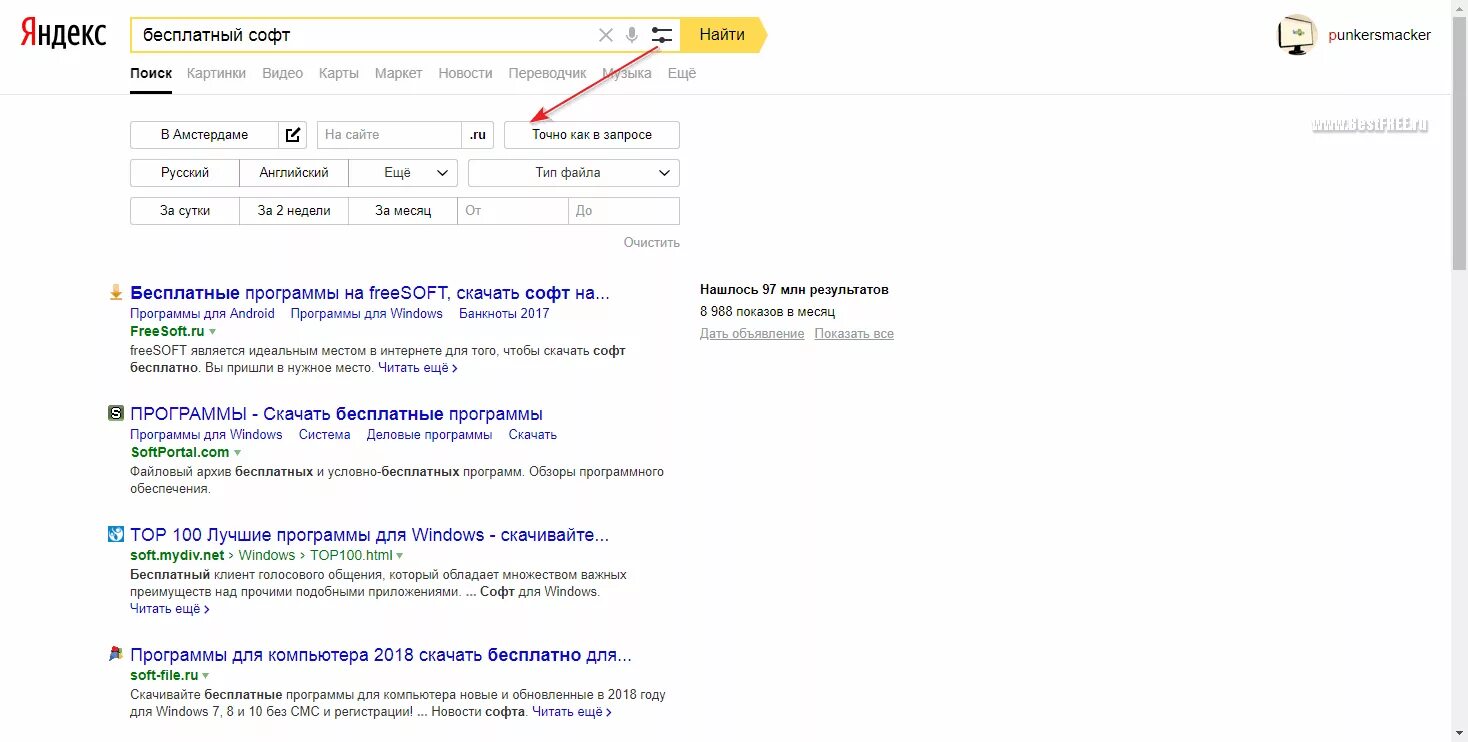
Task: Switch to the Карты tab
Action: pyautogui.click(x=339, y=73)
